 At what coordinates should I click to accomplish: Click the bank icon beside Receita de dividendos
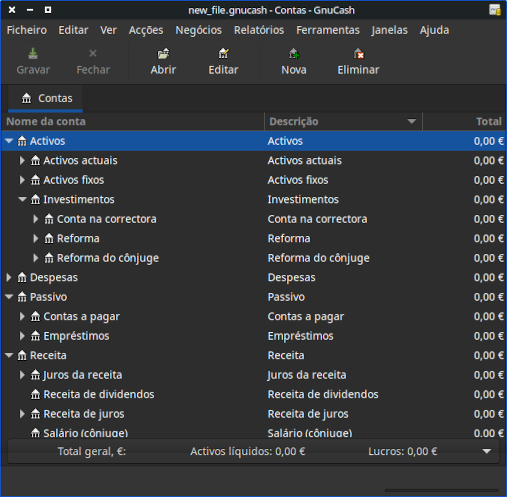(35, 395)
